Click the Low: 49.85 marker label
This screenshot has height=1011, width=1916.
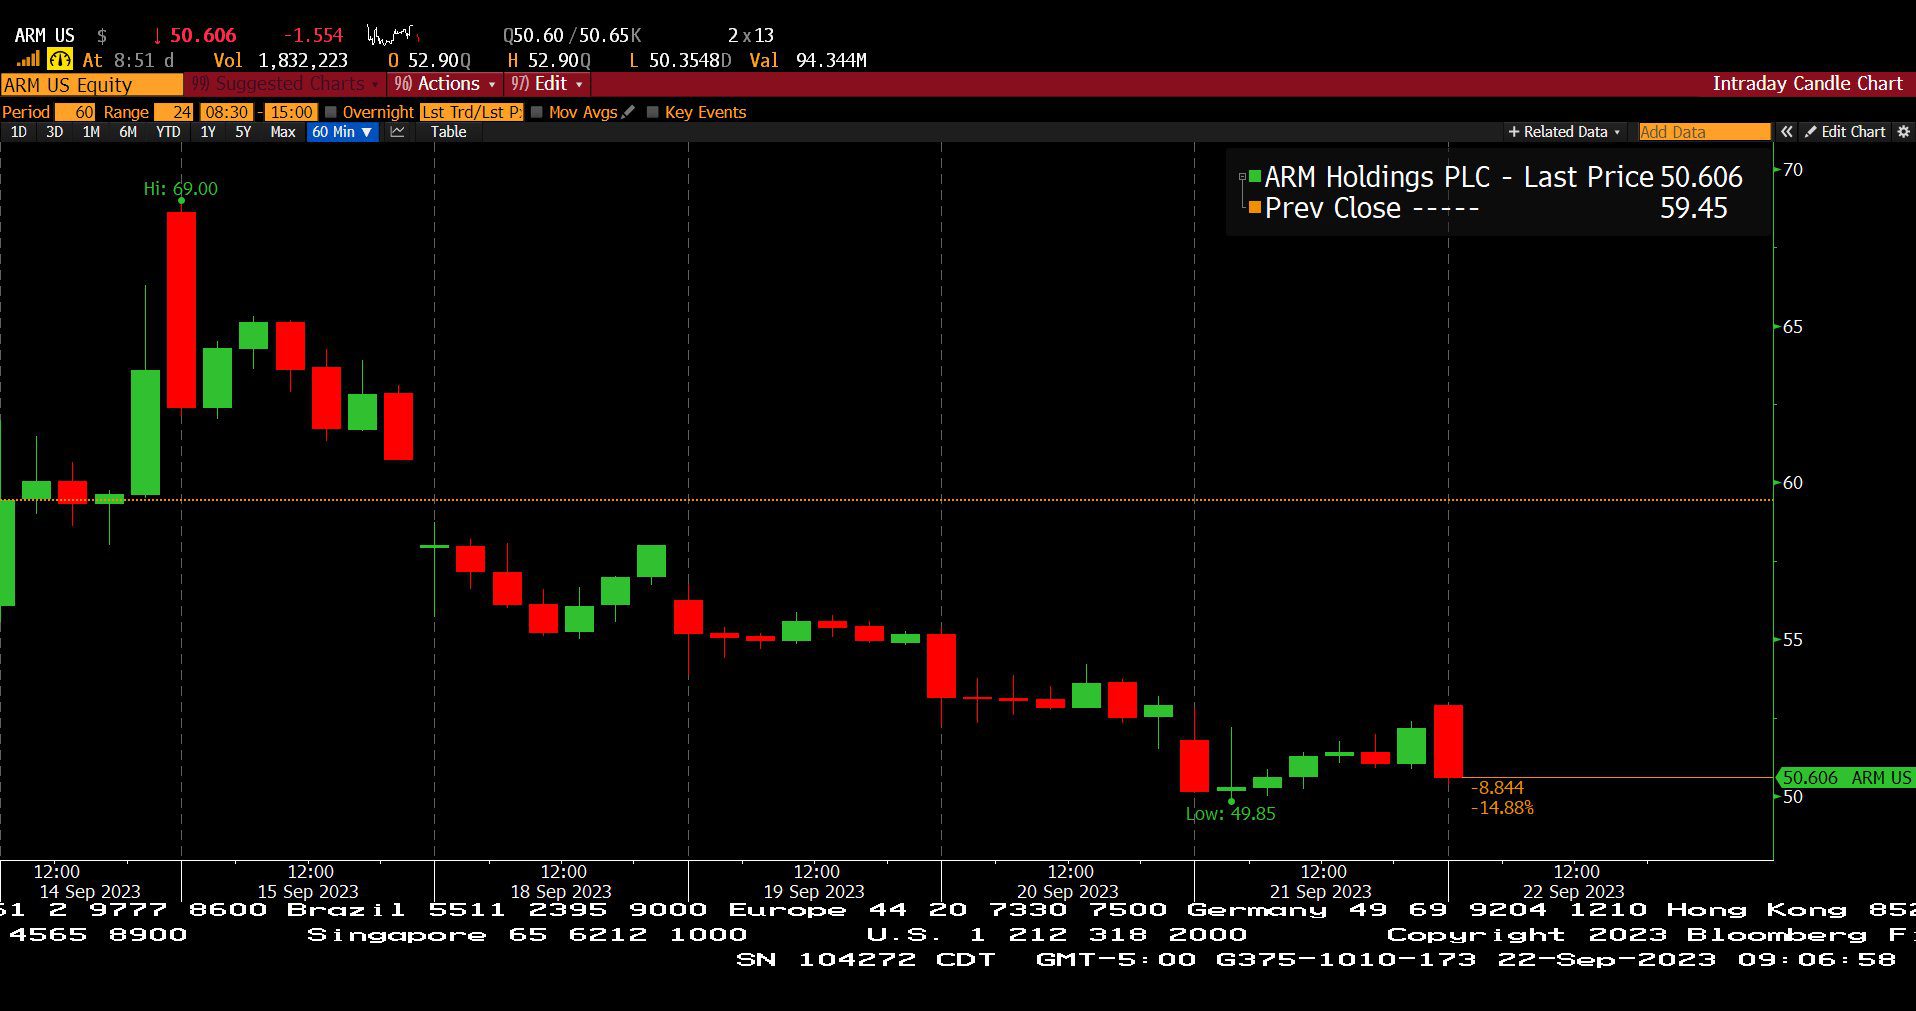(x=1231, y=814)
